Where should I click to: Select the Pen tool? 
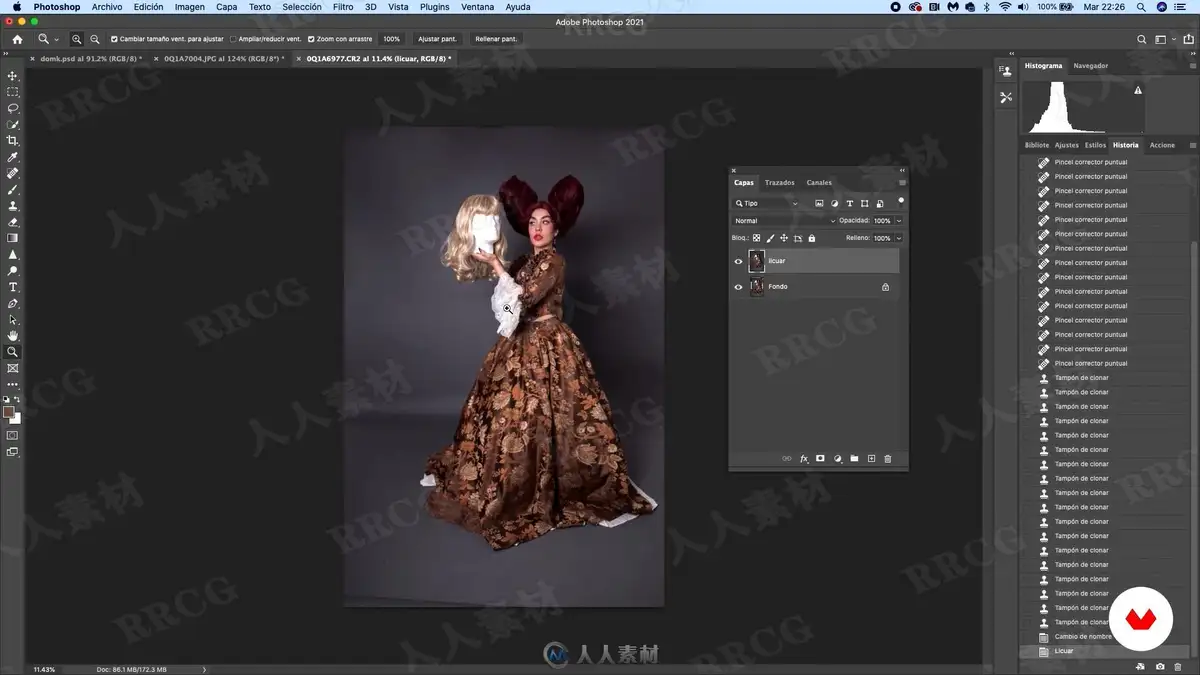pos(13,303)
